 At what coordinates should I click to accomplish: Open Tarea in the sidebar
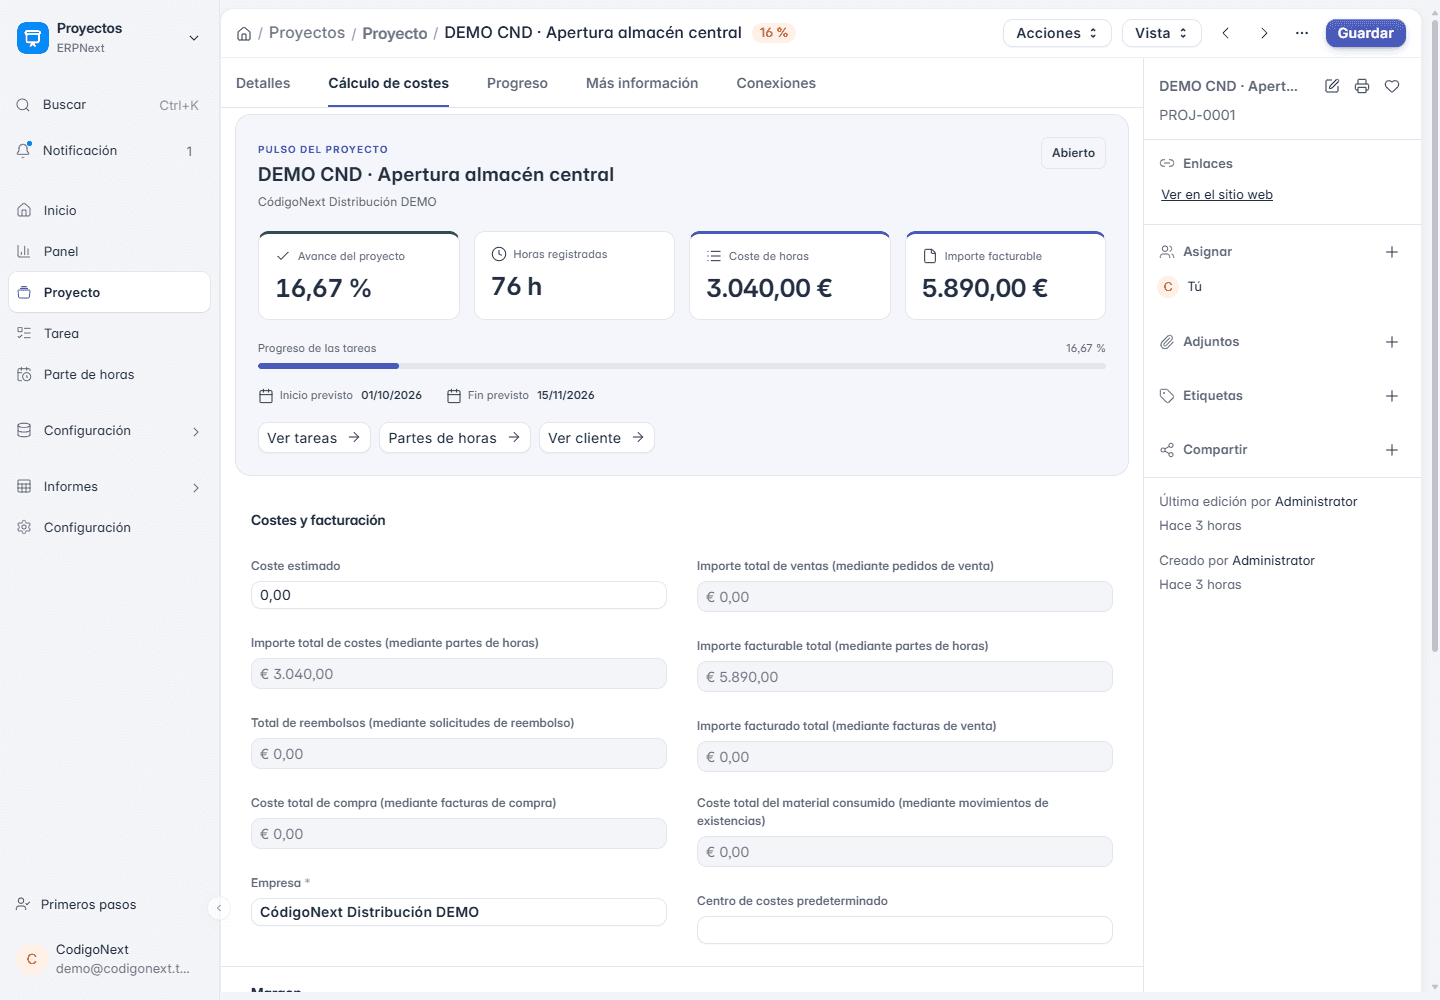[x=109, y=334]
